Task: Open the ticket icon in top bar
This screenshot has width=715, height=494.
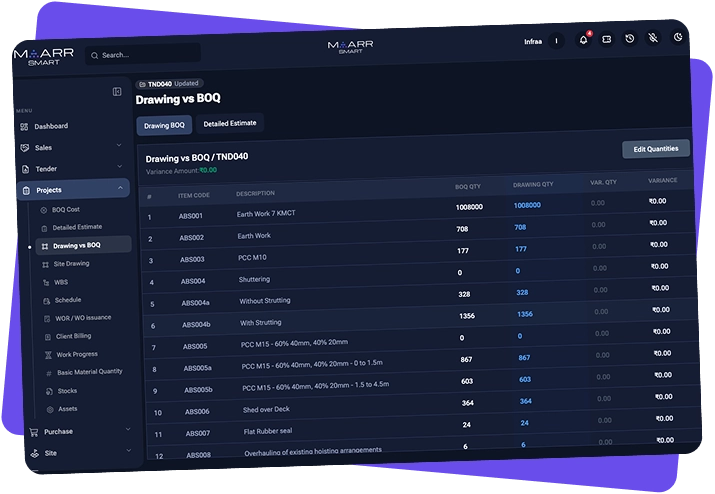Action: (x=606, y=39)
